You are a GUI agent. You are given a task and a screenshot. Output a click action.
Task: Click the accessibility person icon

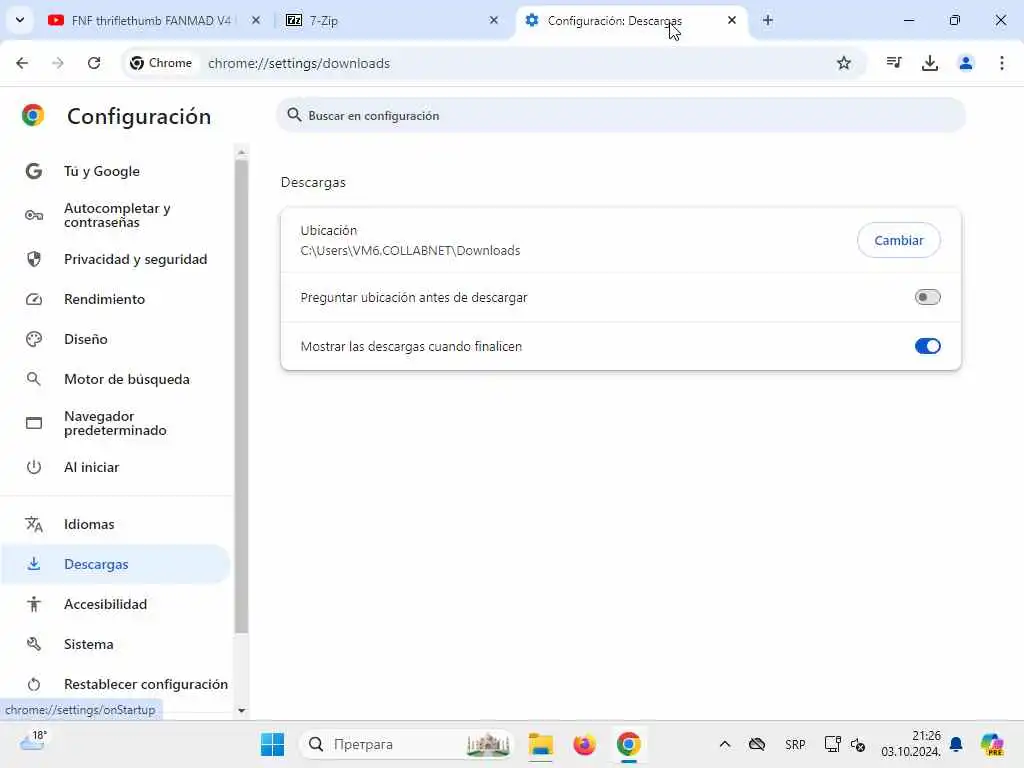[x=34, y=604]
